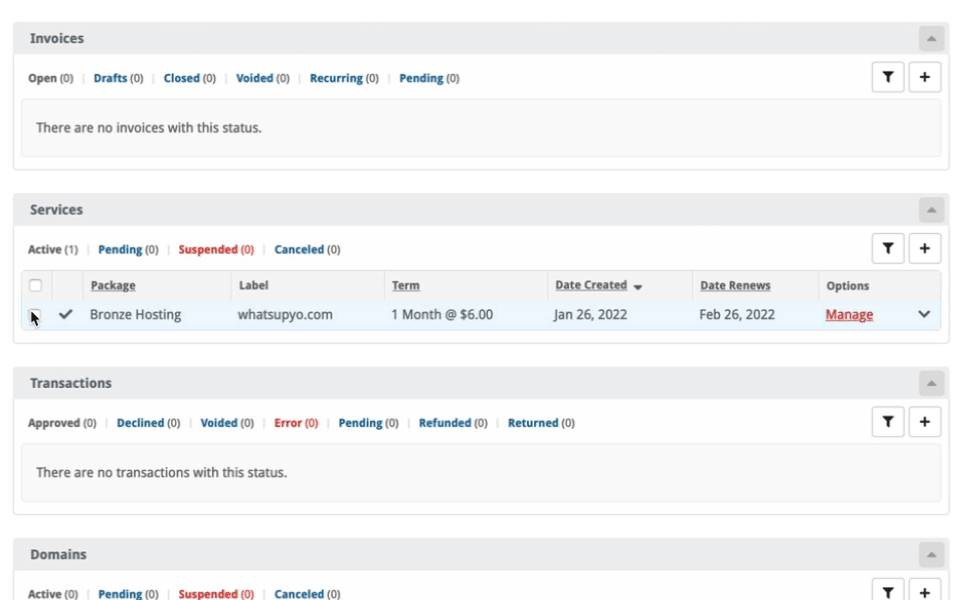Show Suspended services tab
The image size is (960, 600).
coord(208,250)
